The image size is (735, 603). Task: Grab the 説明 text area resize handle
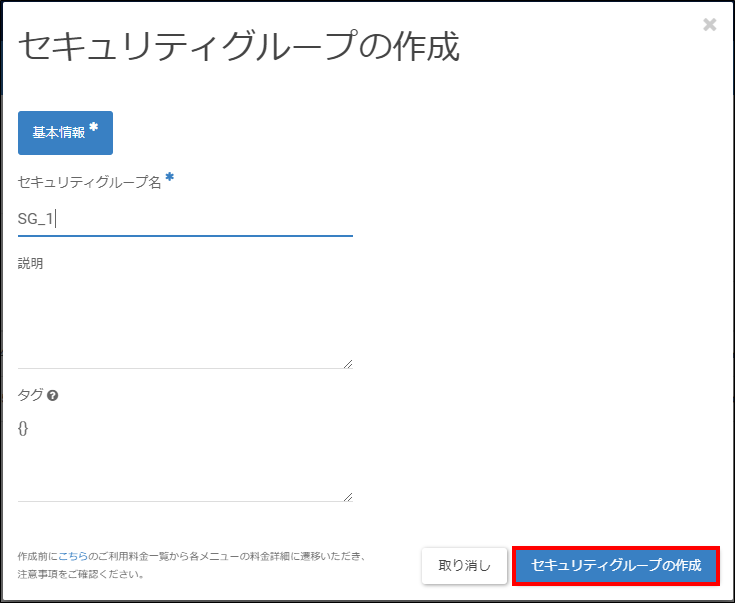pyautogui.click(x=348, y=364)
